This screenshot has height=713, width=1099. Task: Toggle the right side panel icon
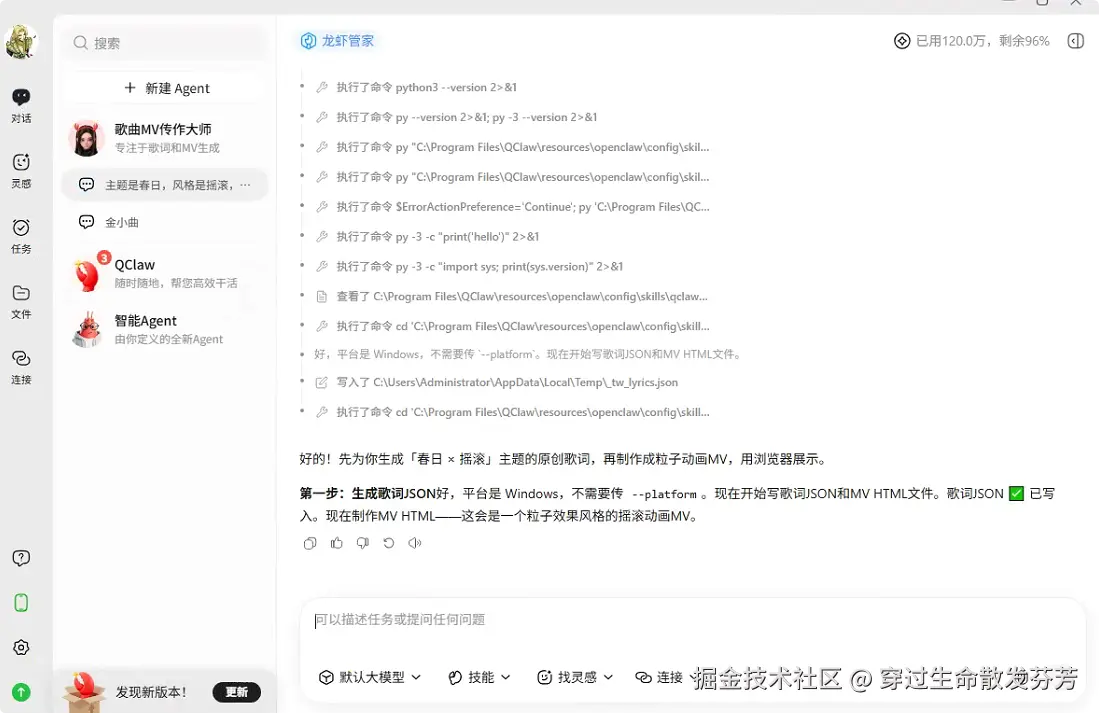1075,41
